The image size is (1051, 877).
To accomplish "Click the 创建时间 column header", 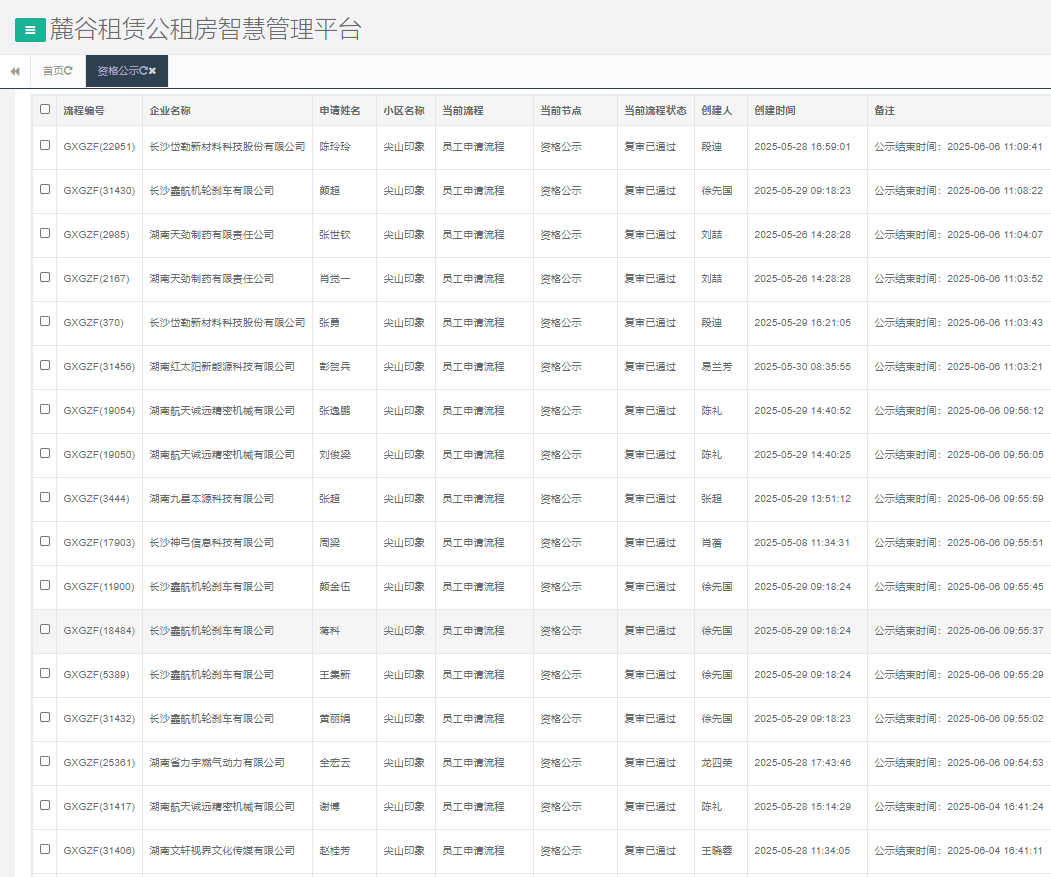I will (775, 111).
